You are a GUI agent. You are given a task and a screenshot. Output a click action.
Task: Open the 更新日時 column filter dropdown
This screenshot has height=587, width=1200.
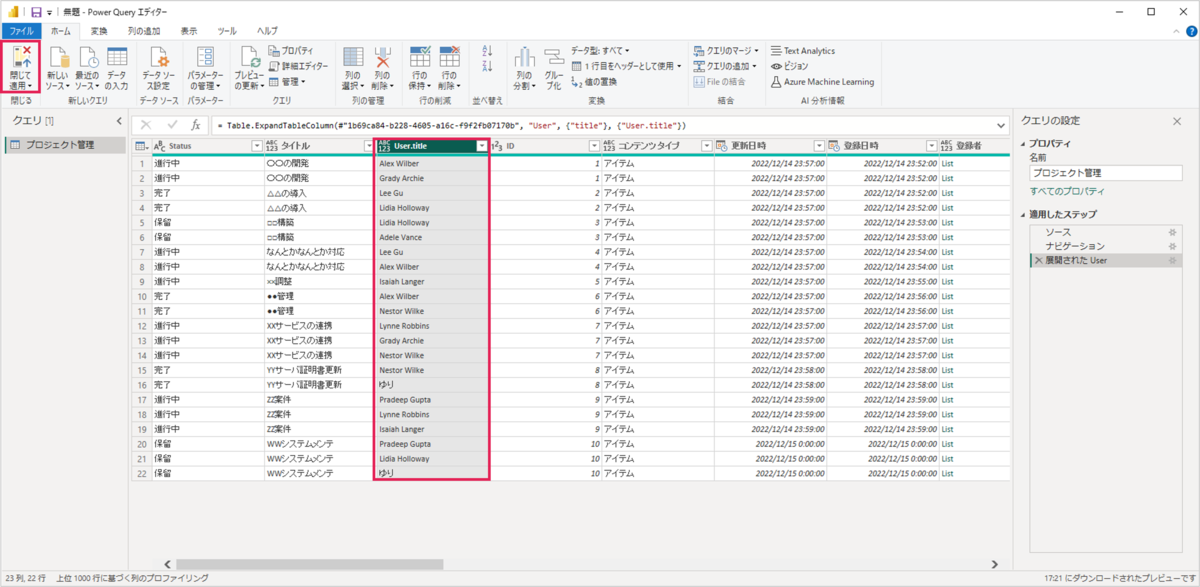pyautogui.click(x=819, y=146)
